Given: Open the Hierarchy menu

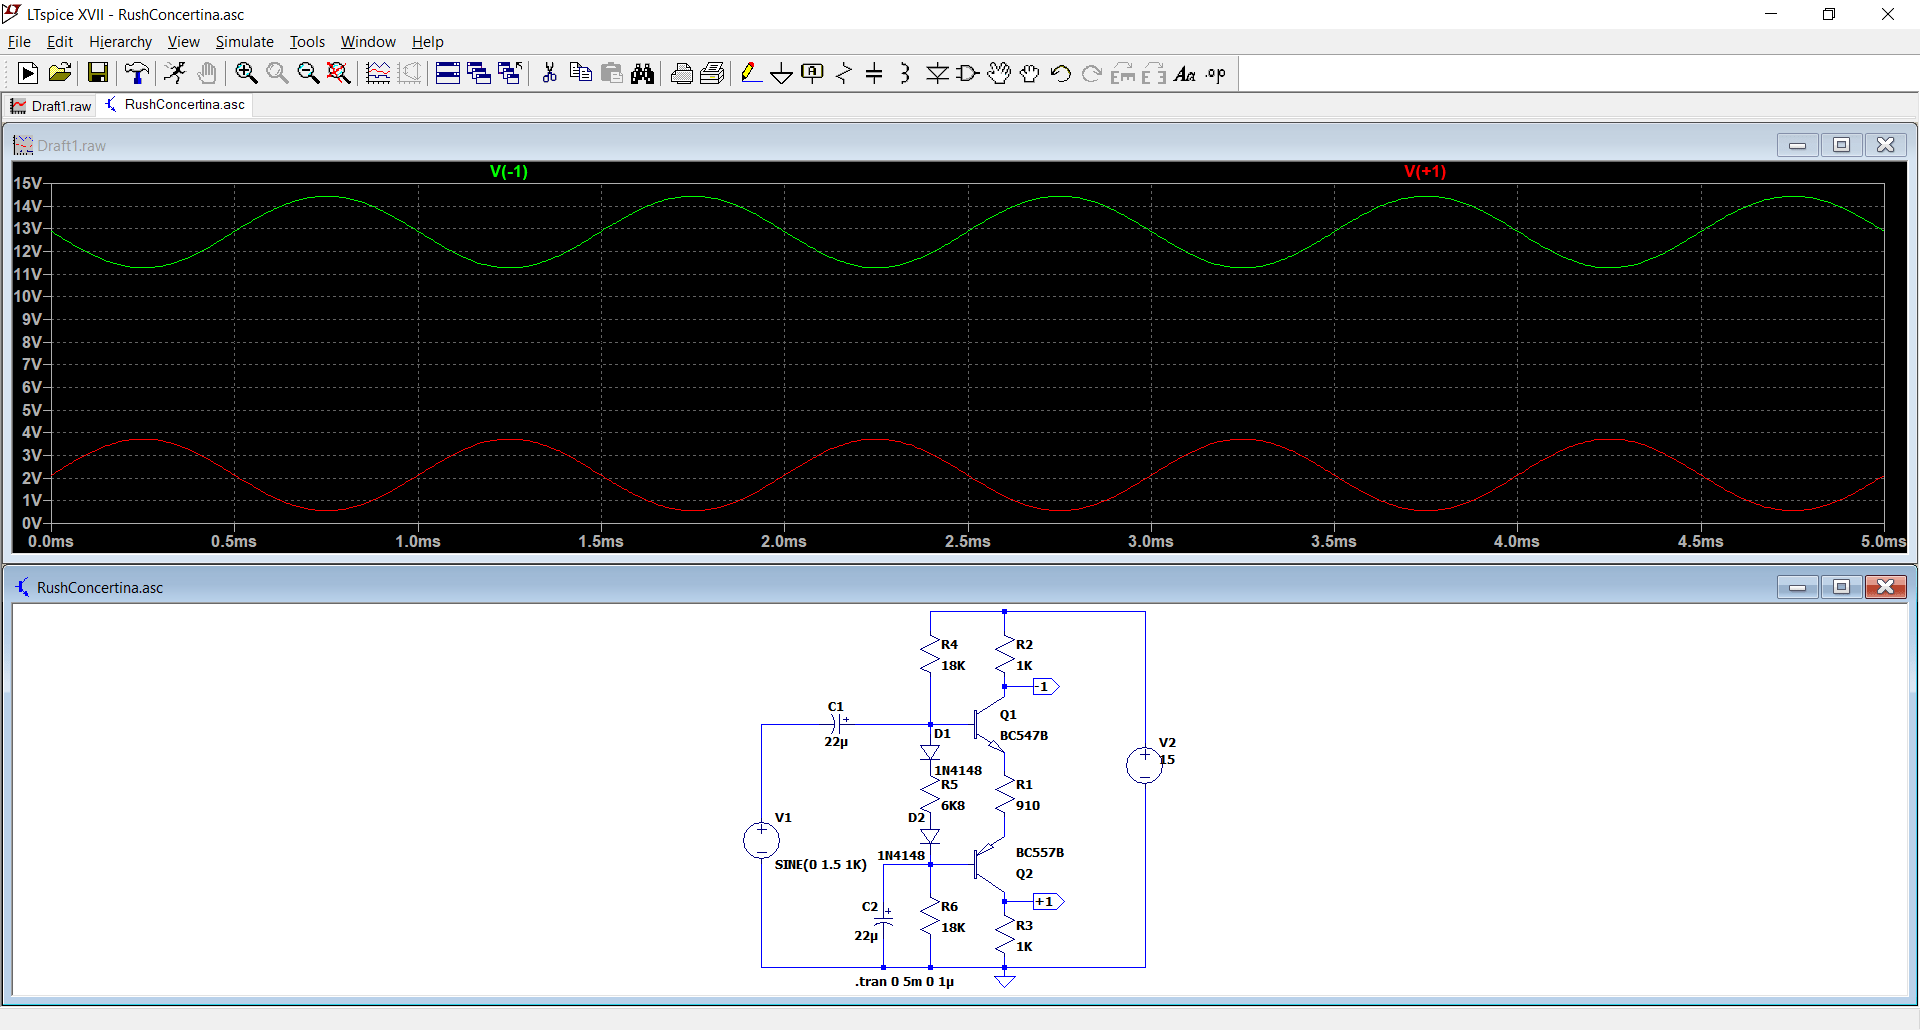Looking at the screenshot, I should point(120,41).
